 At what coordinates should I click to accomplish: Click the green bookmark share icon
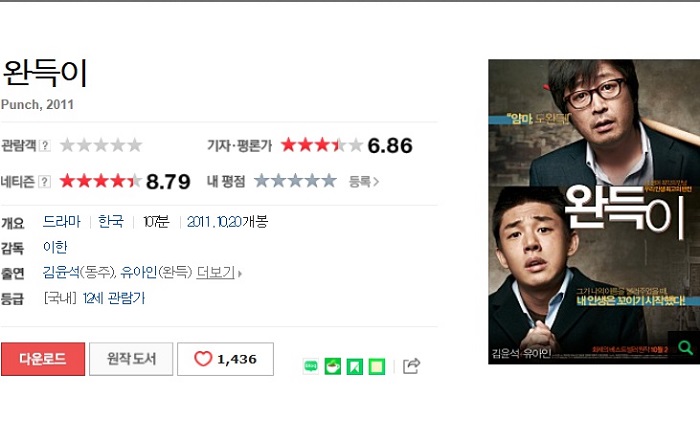click(x=355, y=366)
